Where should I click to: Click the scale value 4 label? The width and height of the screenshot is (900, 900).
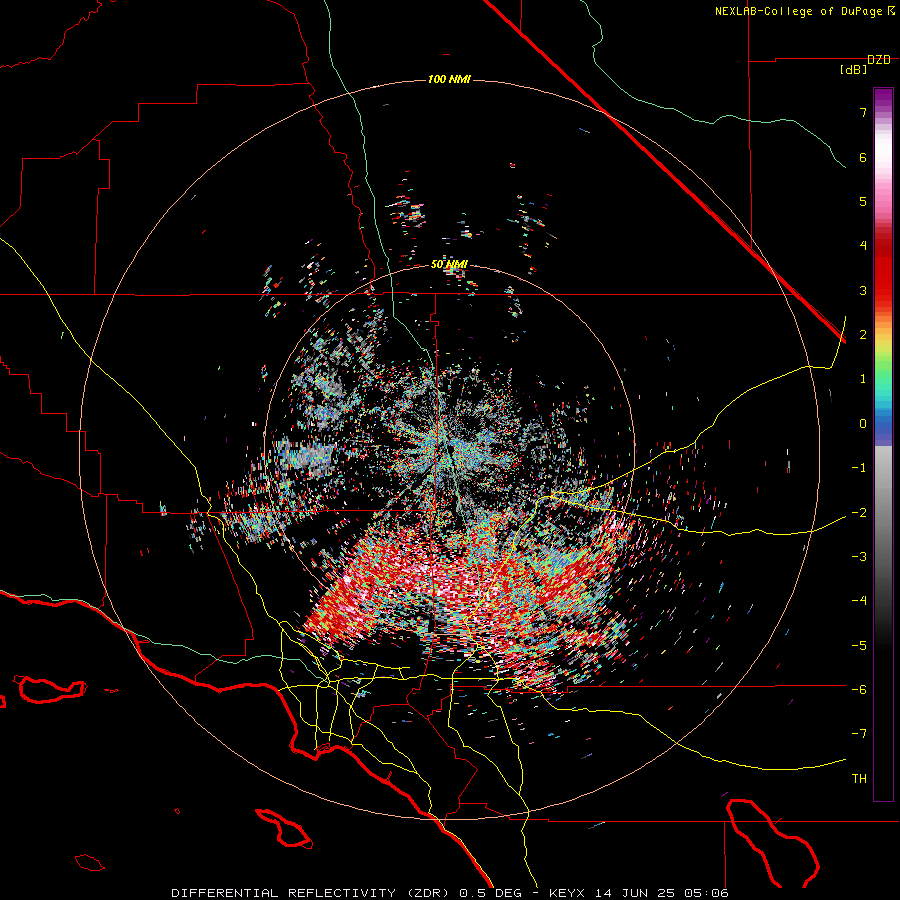click(x=863, y=246)
